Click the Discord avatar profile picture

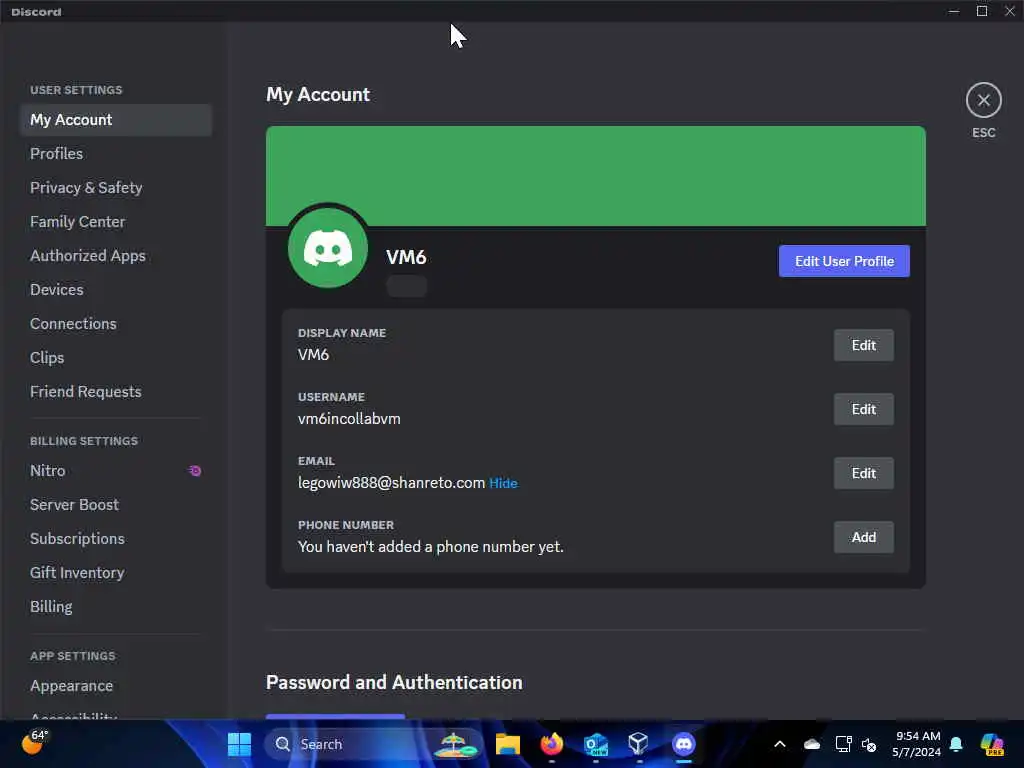[328, 248]
